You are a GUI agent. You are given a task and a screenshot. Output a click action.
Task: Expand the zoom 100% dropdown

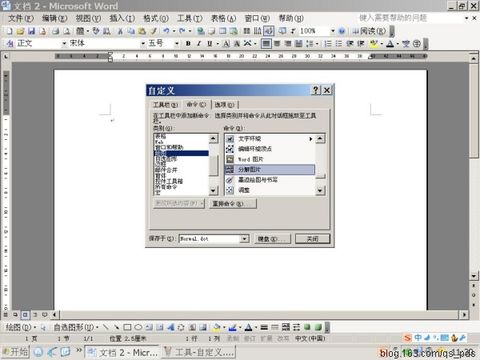333,31
